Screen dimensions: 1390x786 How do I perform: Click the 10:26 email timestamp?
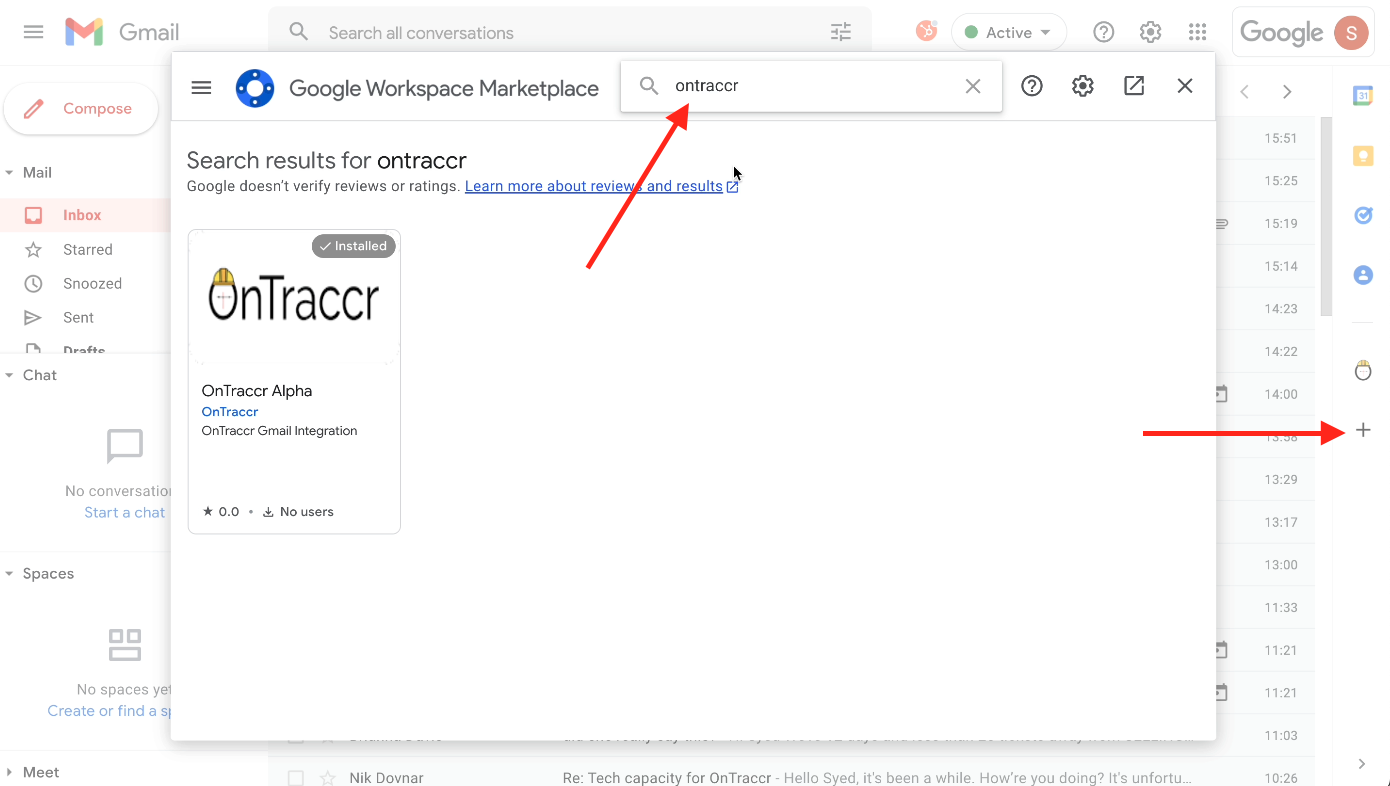coord(1281,778)
